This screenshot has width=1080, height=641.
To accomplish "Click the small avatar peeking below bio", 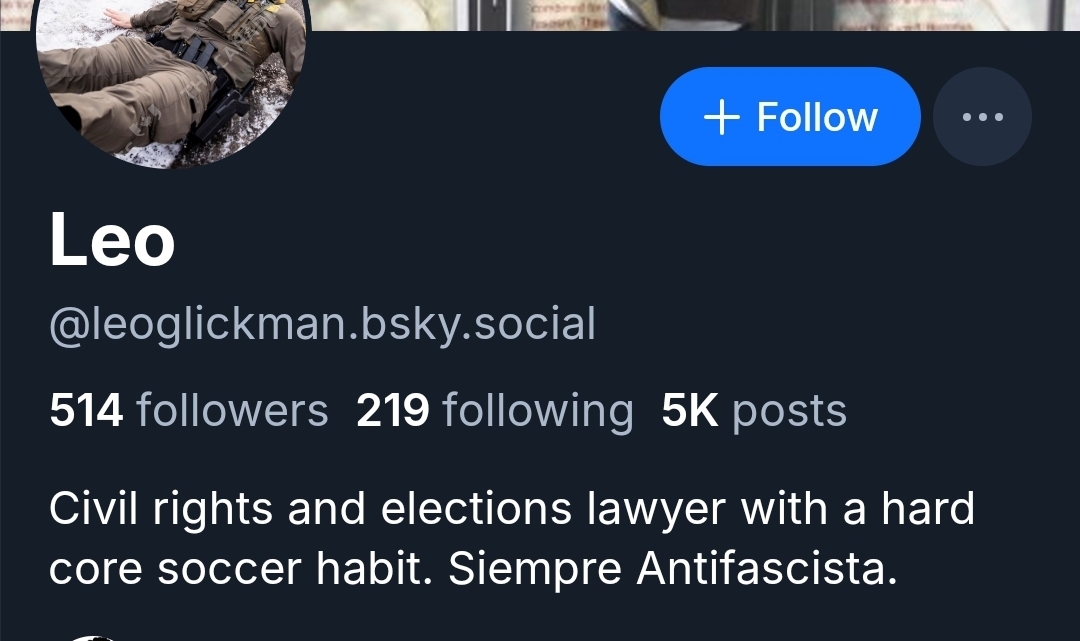I will (x=92, y=636).
